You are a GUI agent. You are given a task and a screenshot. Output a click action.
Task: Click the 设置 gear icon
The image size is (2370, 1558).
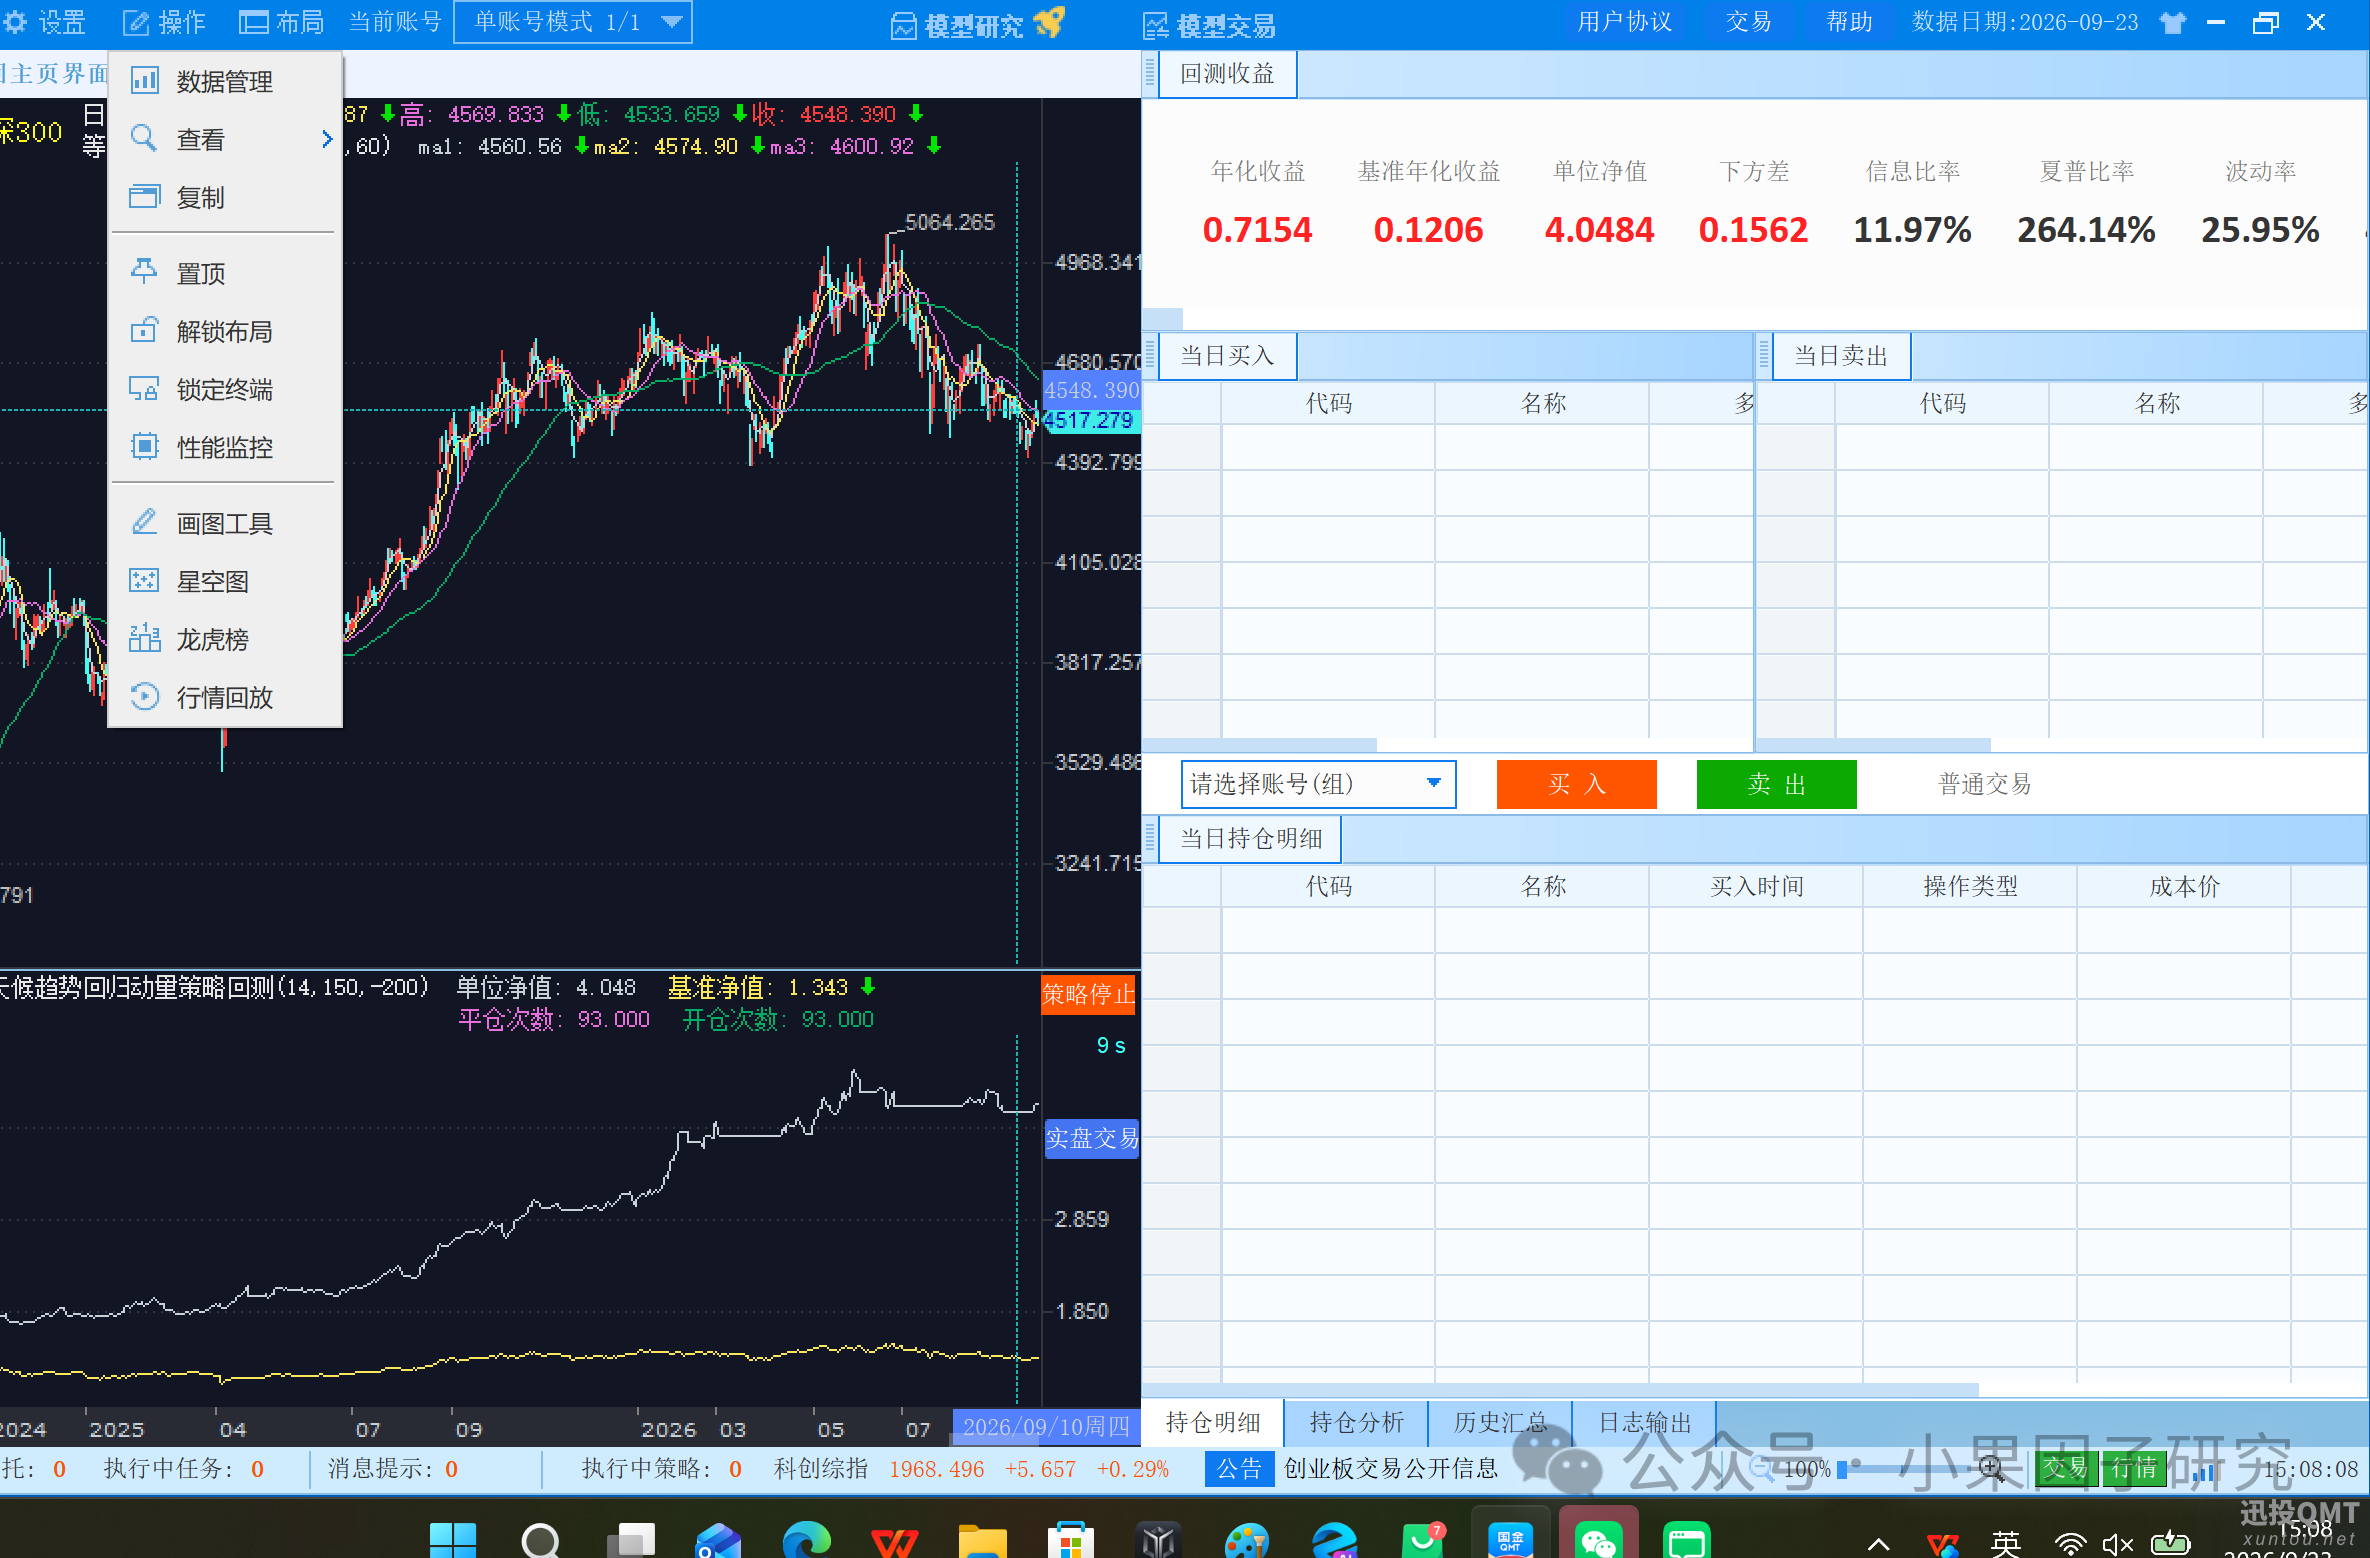tap(15, 22)
